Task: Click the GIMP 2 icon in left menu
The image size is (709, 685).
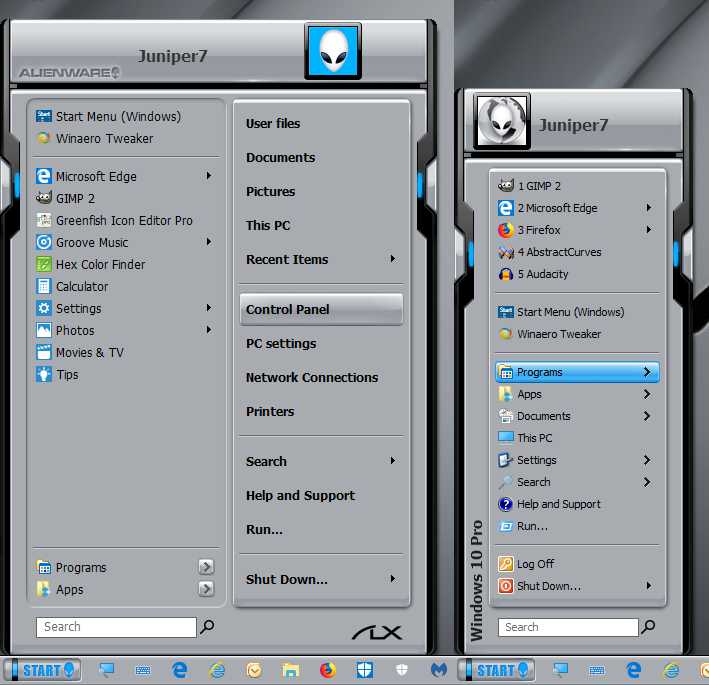Action: pyautogui.click(x=44, y=198)
